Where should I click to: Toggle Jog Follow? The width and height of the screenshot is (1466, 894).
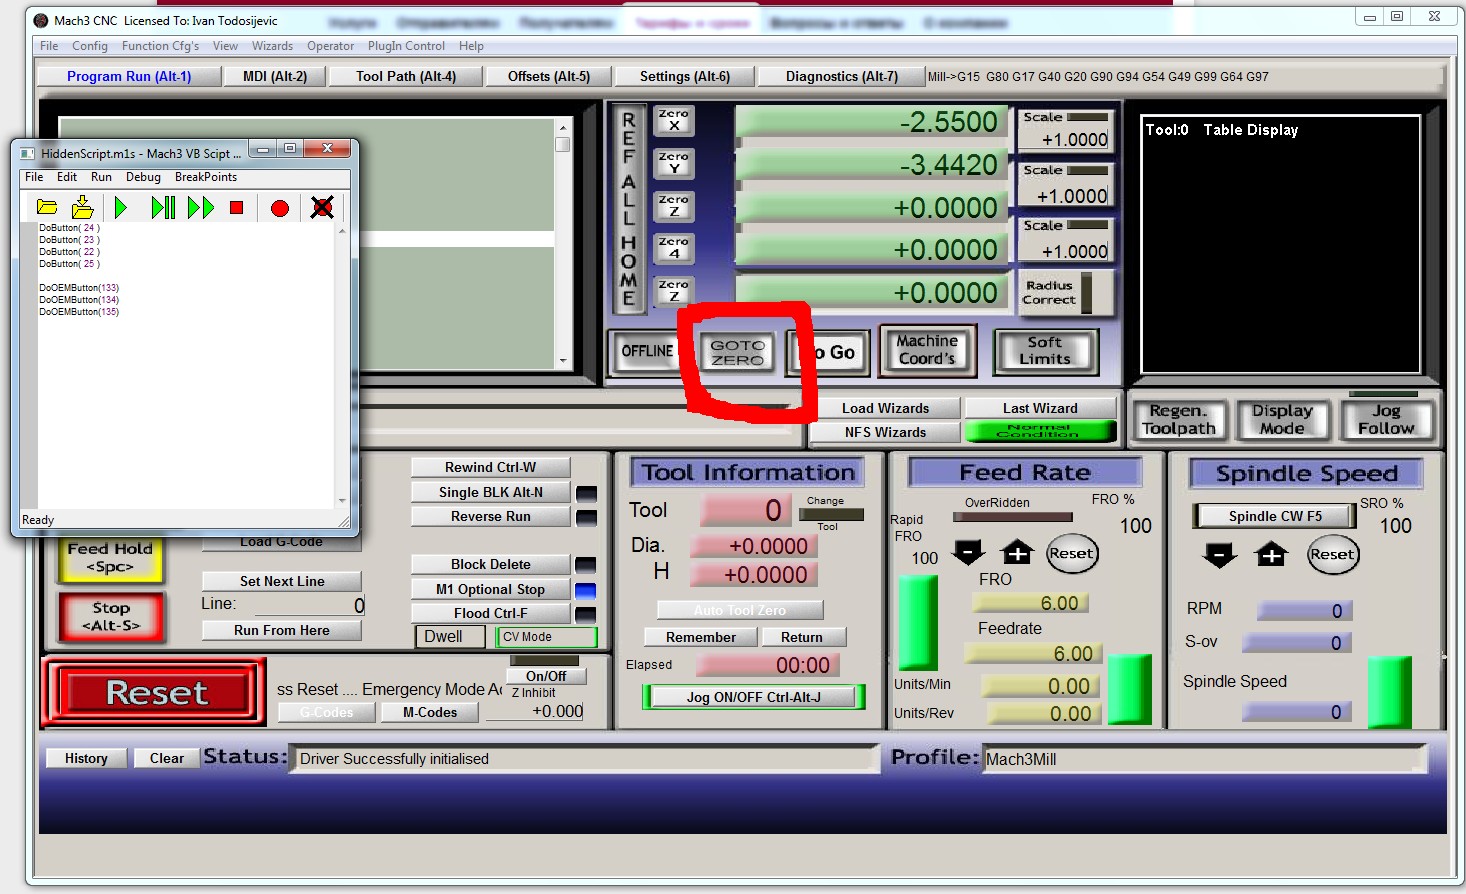[1386, 419]
